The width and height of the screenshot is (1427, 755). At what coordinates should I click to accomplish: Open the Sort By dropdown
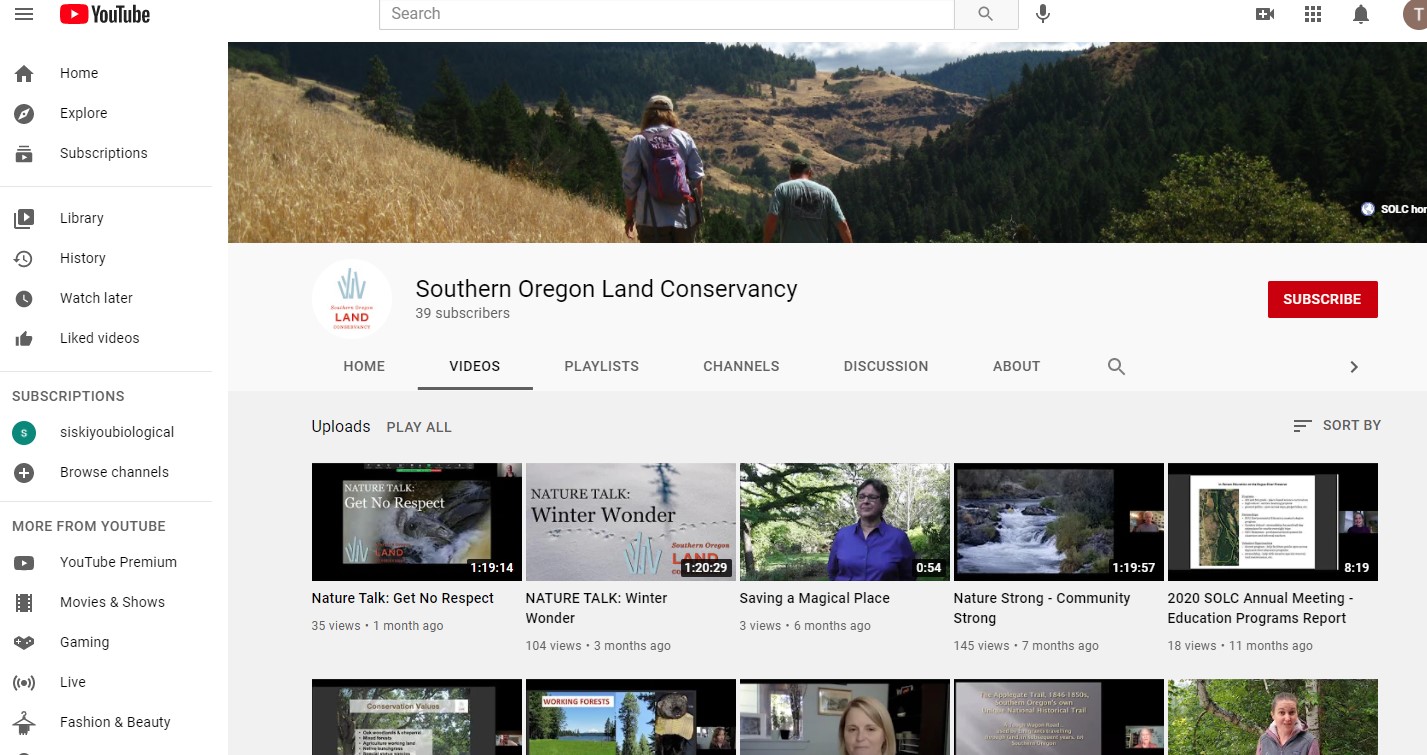pos(1336,425)
